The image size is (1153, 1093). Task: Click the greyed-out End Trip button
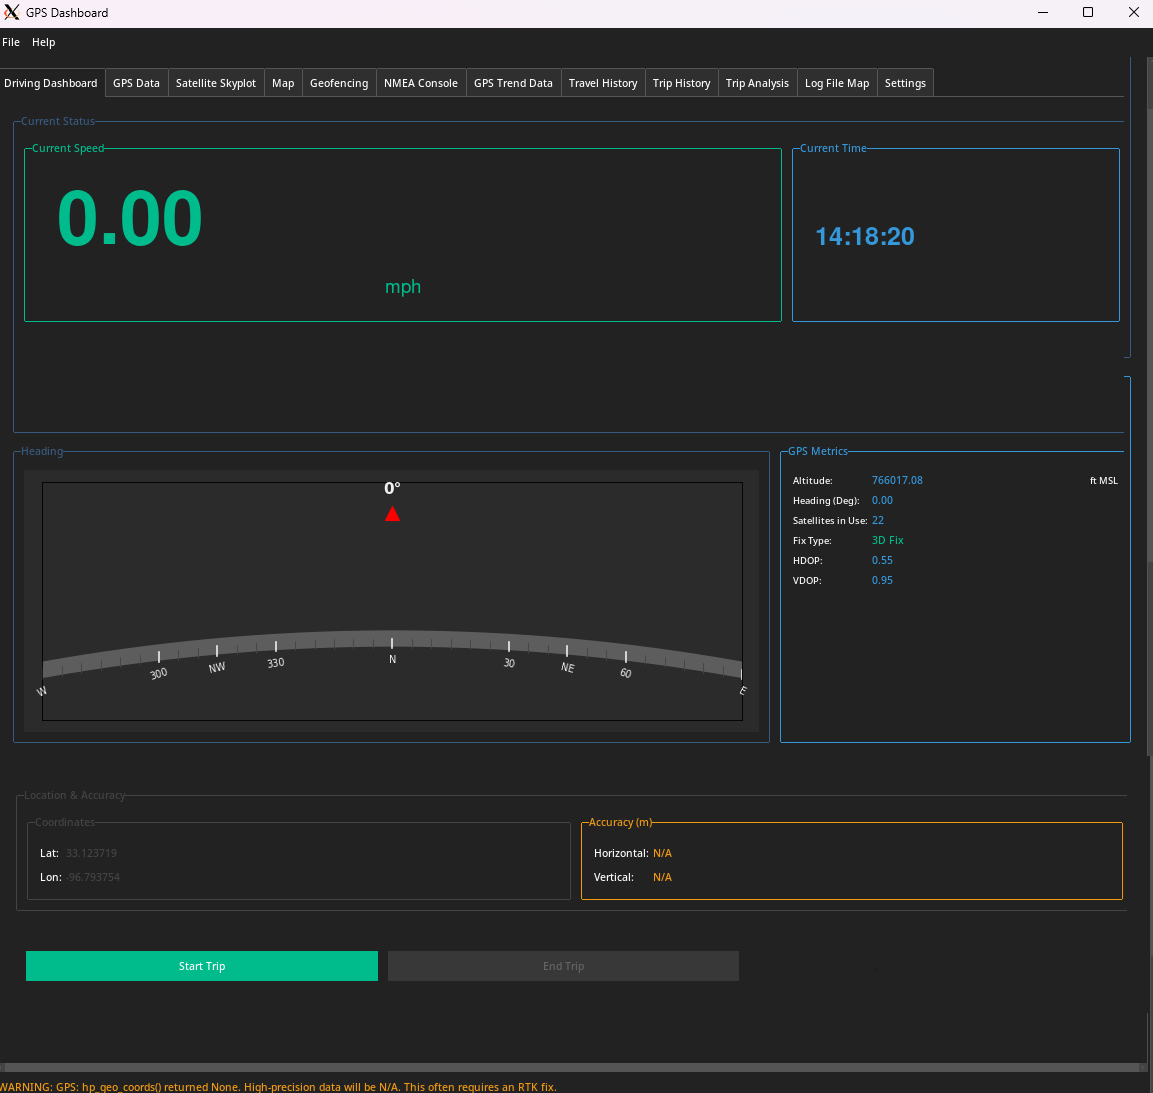pyautogui.click(x=563, y=966)
